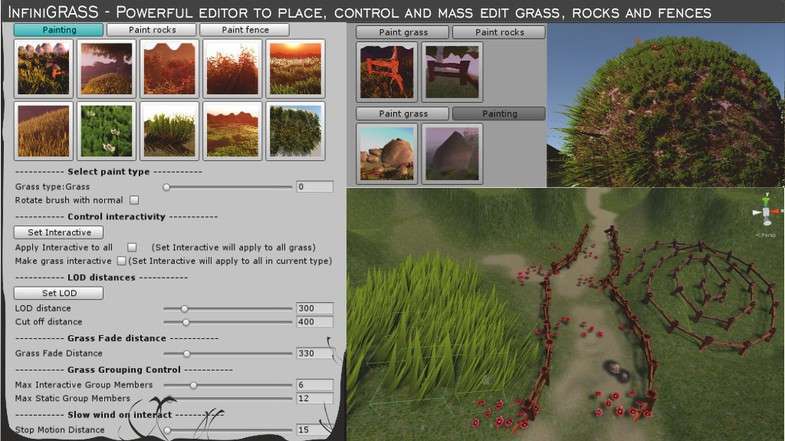Viewport: 785px width, 441px height.
Task: Select the dark fence under tree thumbnail
Action: click(452, 72)
